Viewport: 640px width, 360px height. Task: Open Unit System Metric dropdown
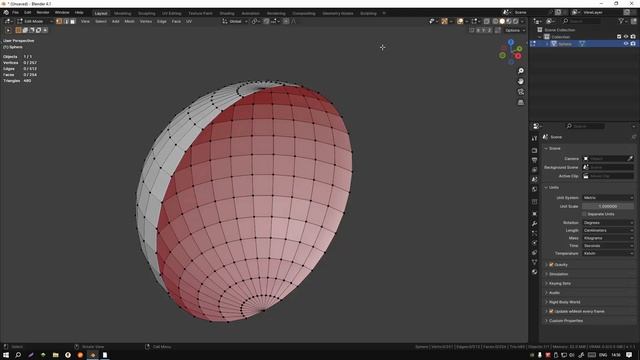[x=608, y=198]
